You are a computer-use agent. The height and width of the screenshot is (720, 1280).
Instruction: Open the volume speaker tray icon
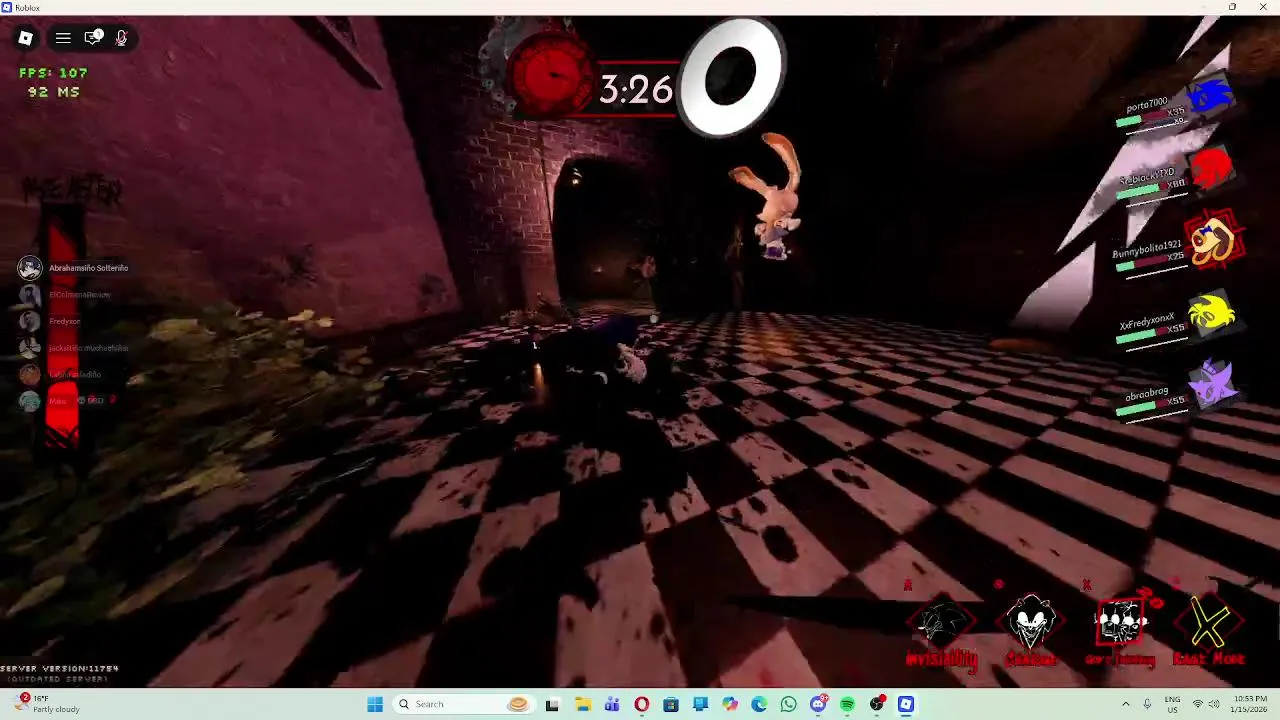pyautogui.click(x=1214, y=704)
